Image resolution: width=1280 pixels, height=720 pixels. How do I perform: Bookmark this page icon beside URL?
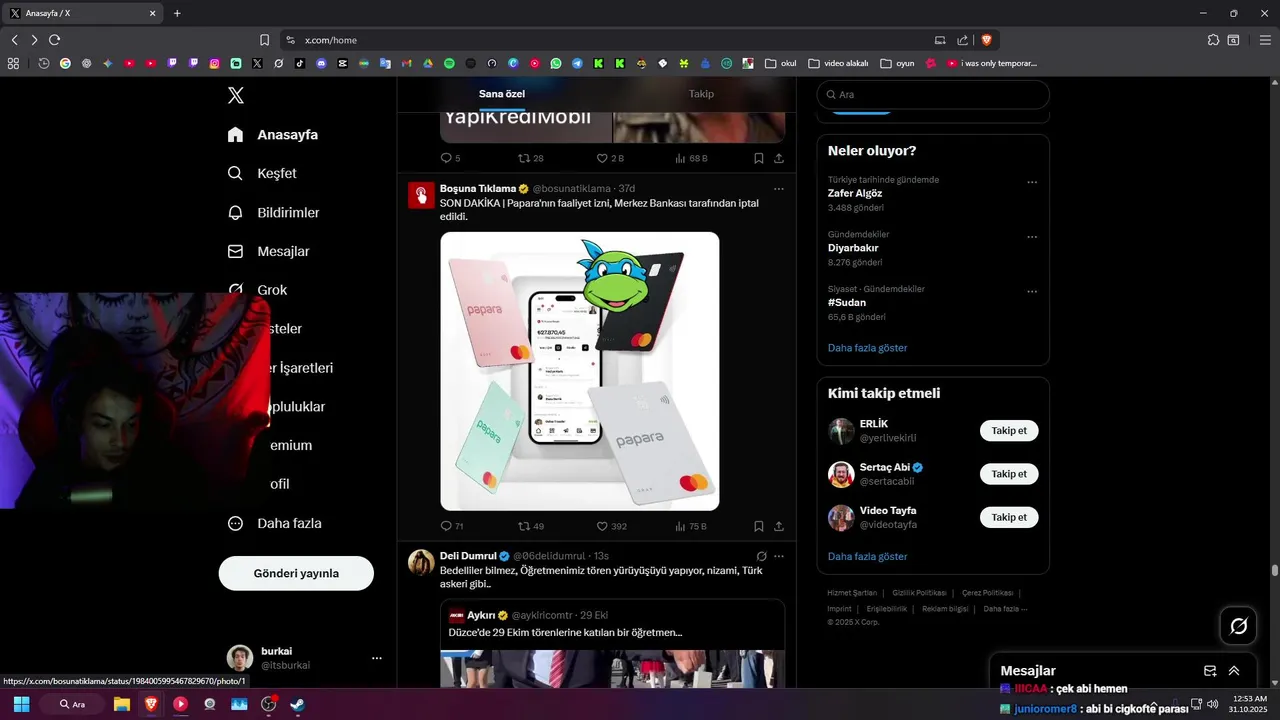[264, 40]
